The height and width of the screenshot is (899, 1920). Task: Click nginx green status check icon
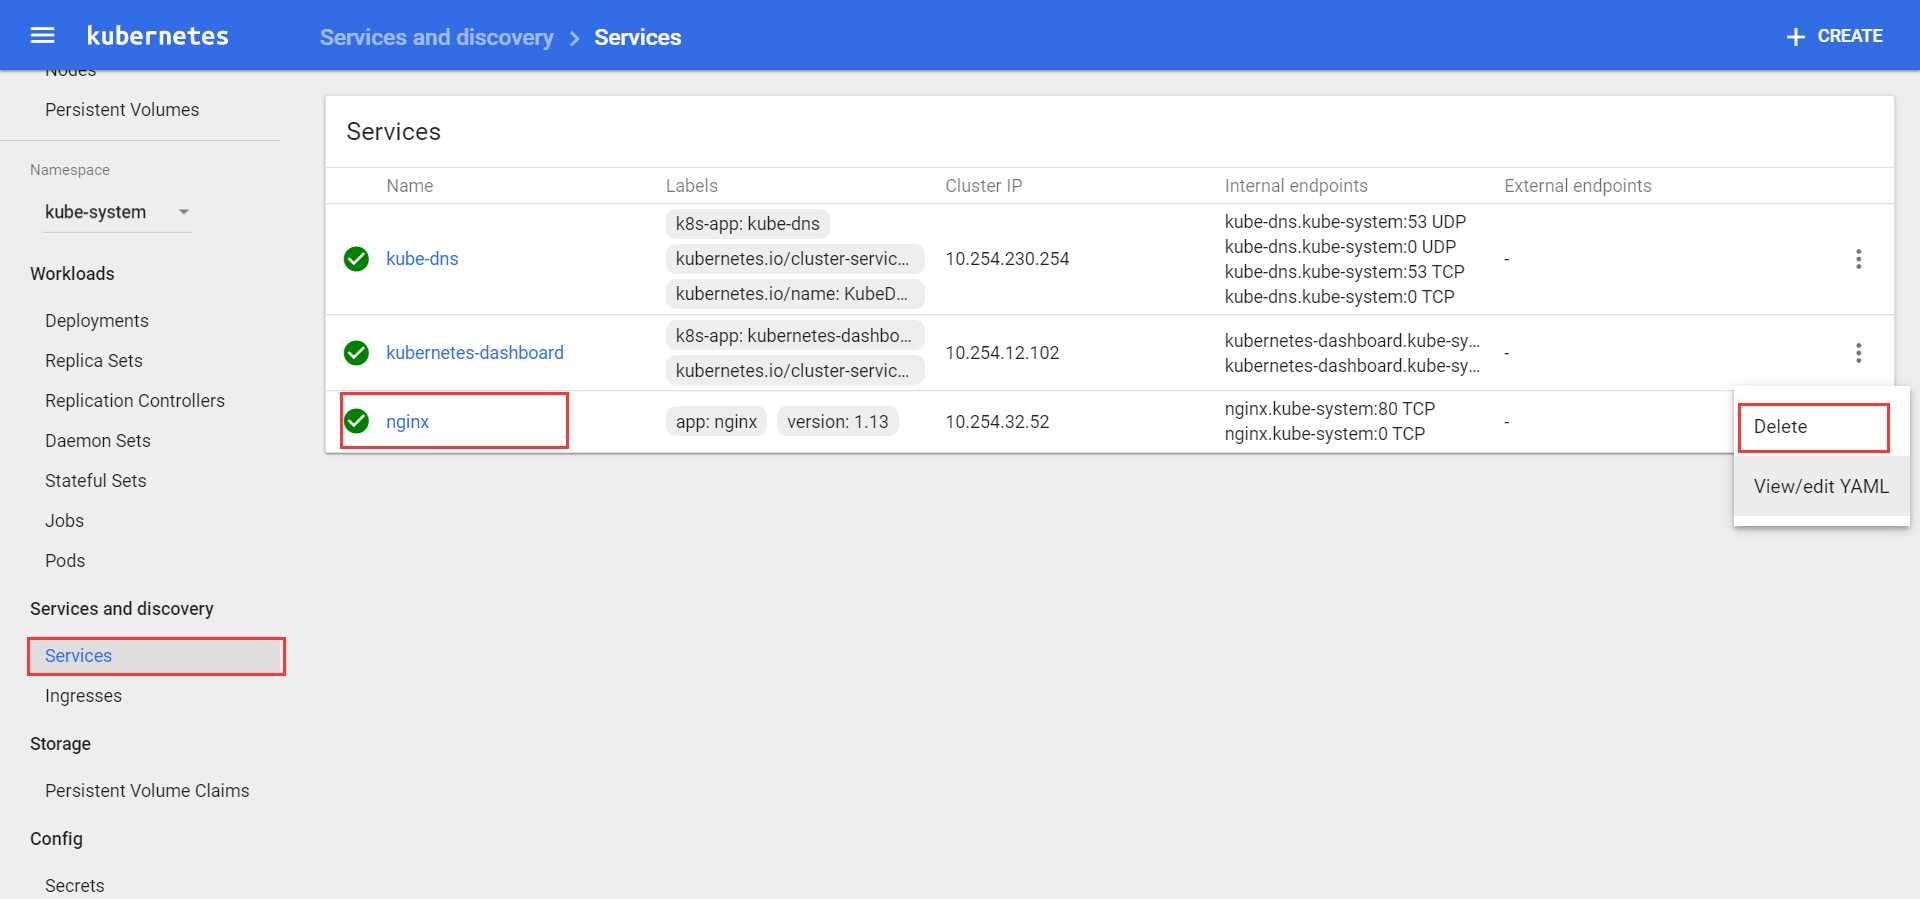[x=356, y=421]
